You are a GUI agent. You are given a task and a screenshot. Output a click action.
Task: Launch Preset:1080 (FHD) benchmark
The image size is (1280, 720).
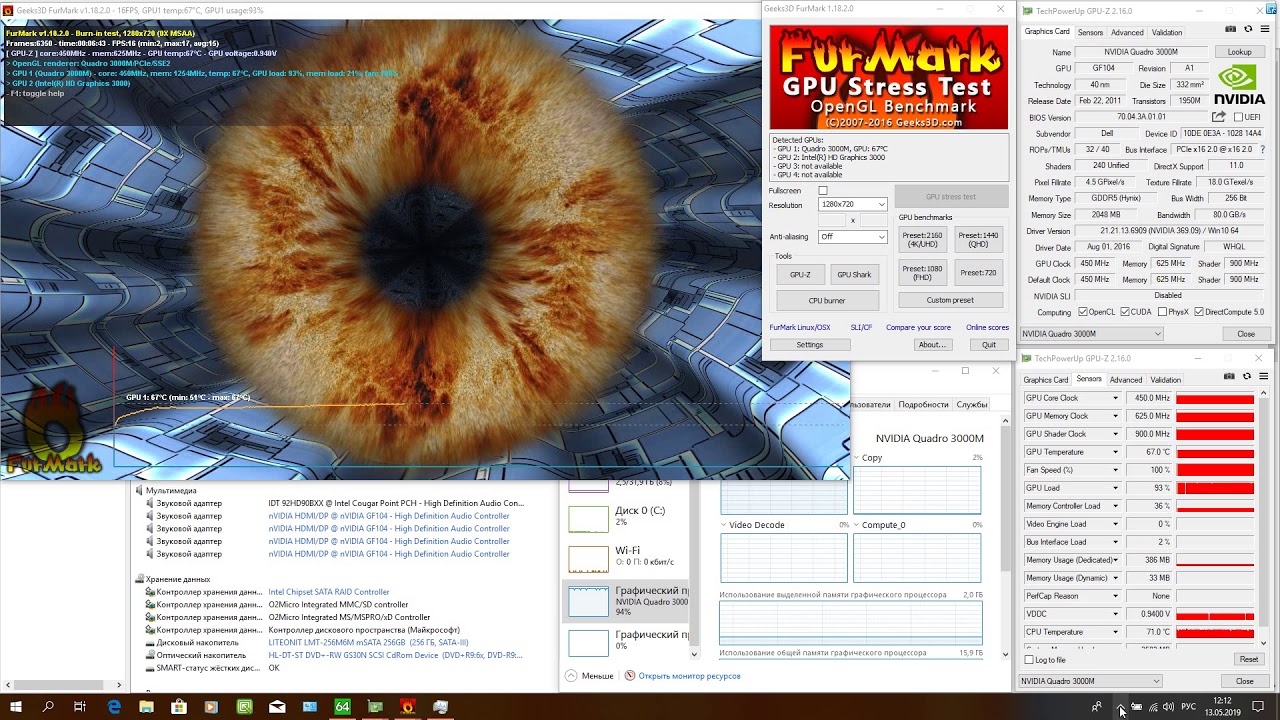point(922,272)
